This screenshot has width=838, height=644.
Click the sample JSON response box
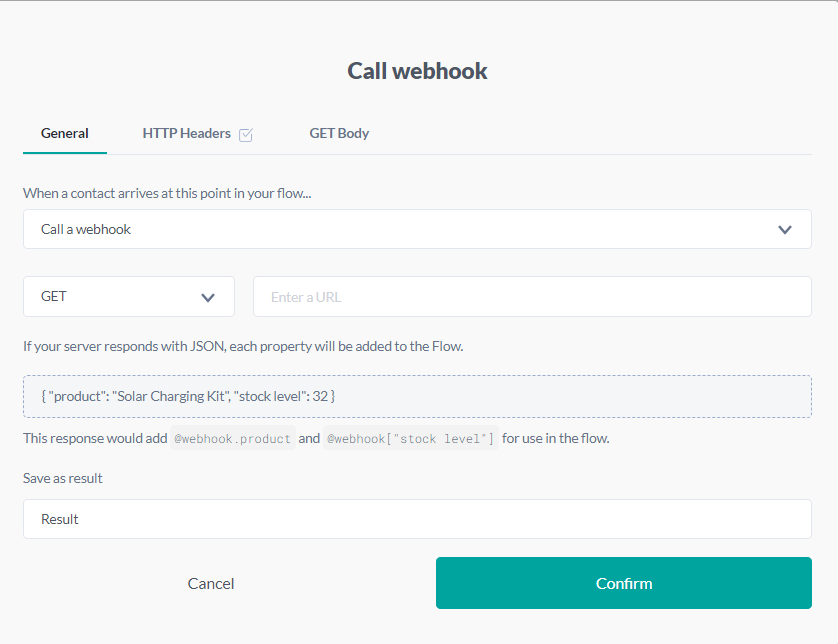[x=417, y=396]
